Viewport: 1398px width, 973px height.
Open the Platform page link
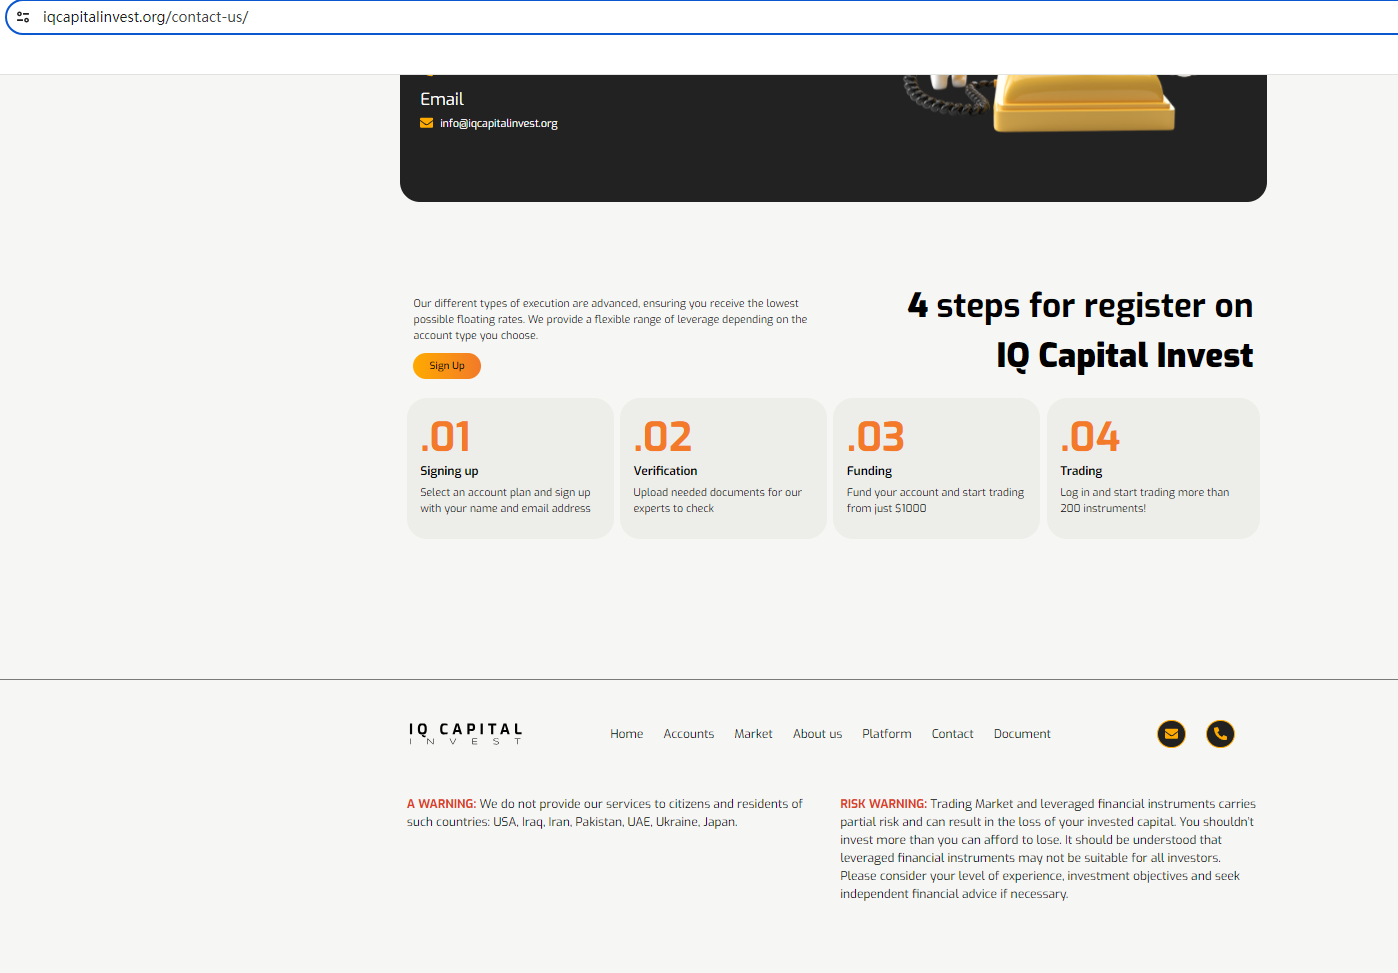point(887,734)
